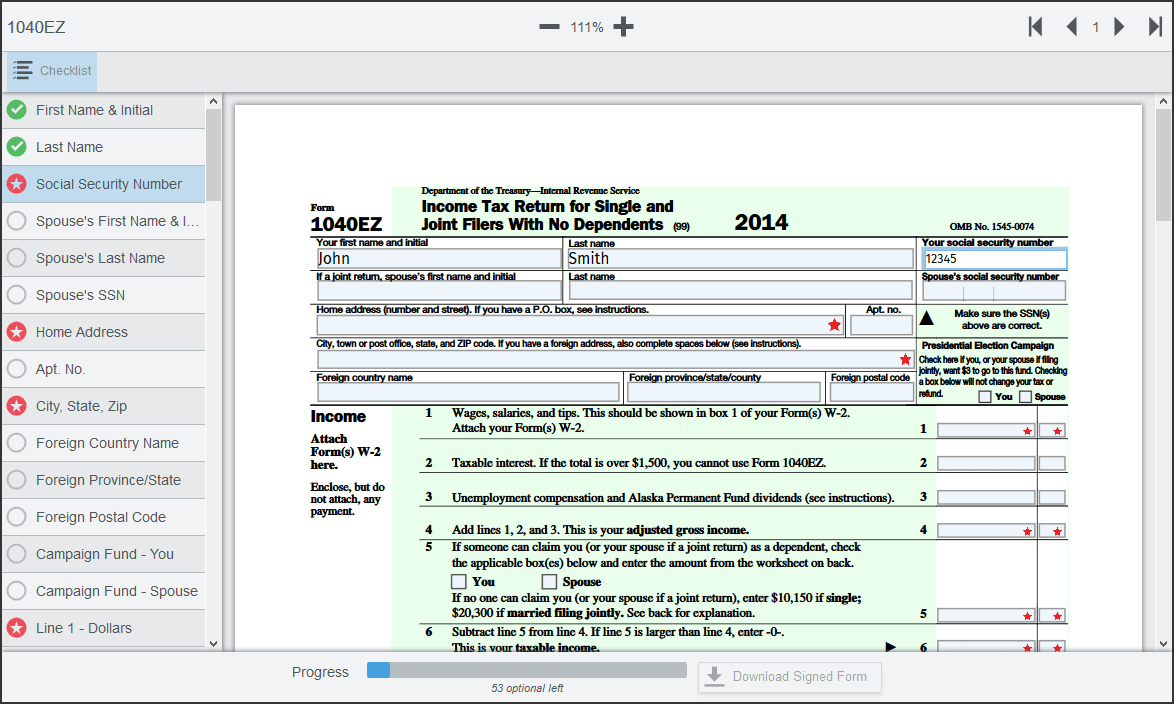This screenshot has height=704, width=1174.
Task: Jump to the last page icon
Action: pos(1155,26)
